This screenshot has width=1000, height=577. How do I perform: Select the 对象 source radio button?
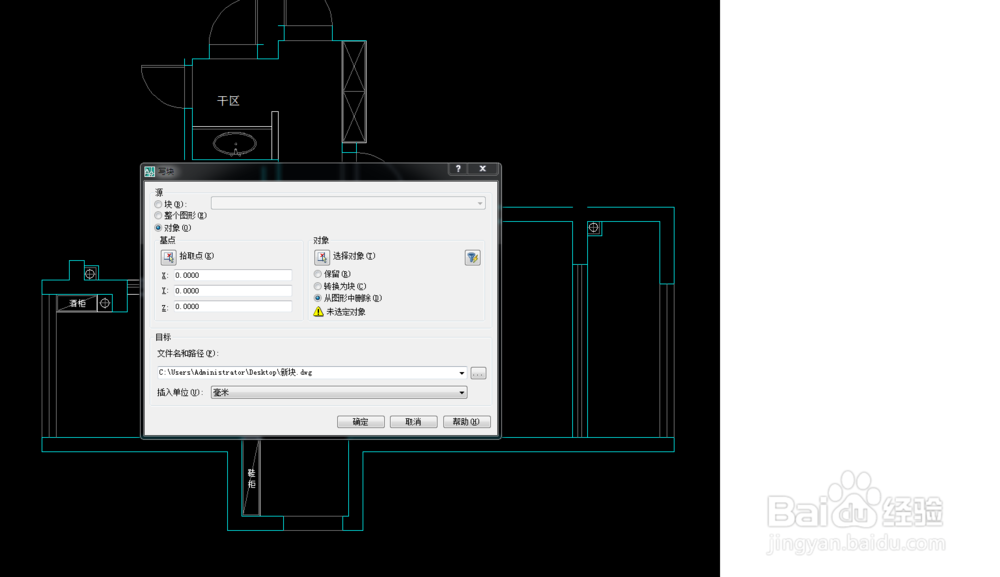coord(158,228)
